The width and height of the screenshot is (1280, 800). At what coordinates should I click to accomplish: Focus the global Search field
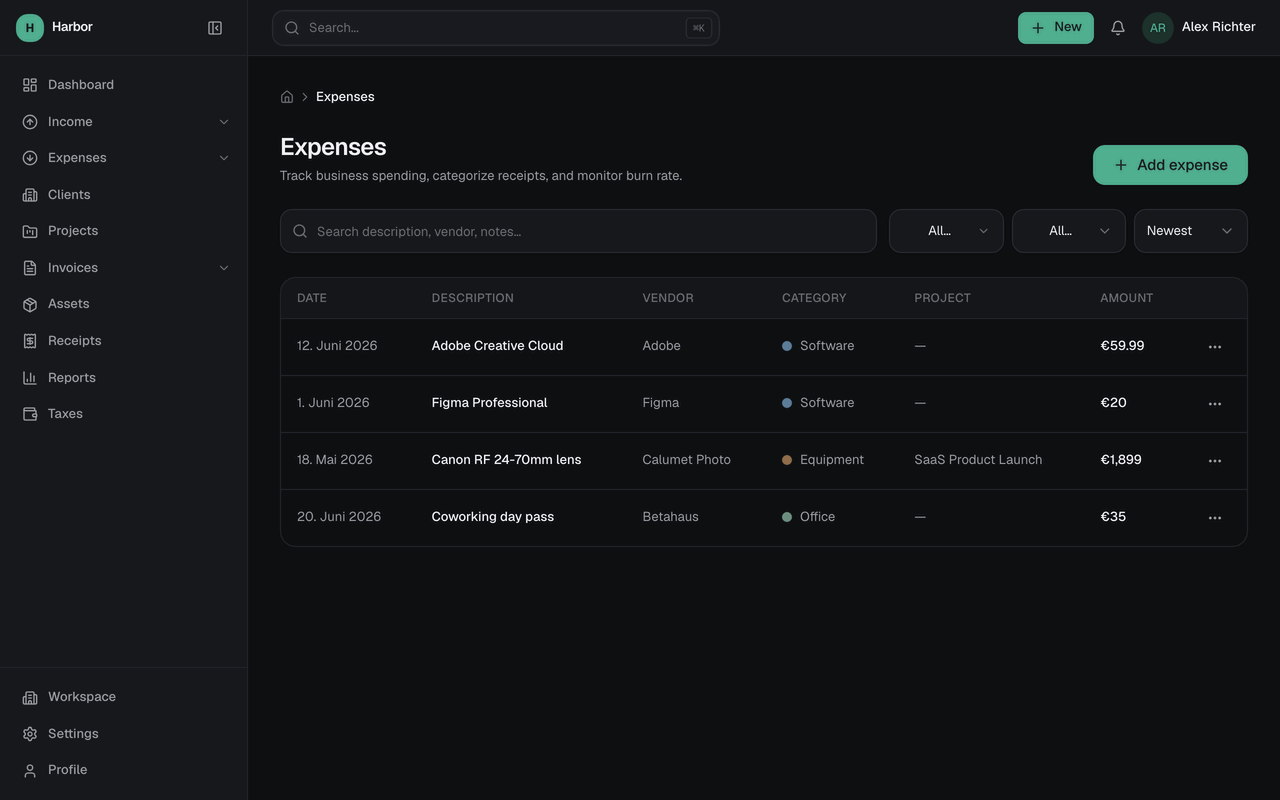(x=496, y=28)
